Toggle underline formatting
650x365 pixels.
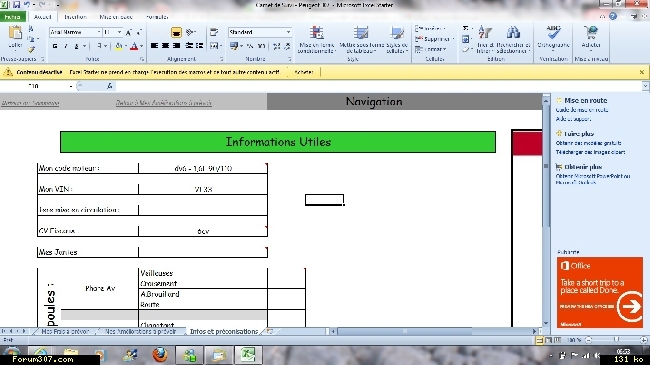[x=76, y=46]
